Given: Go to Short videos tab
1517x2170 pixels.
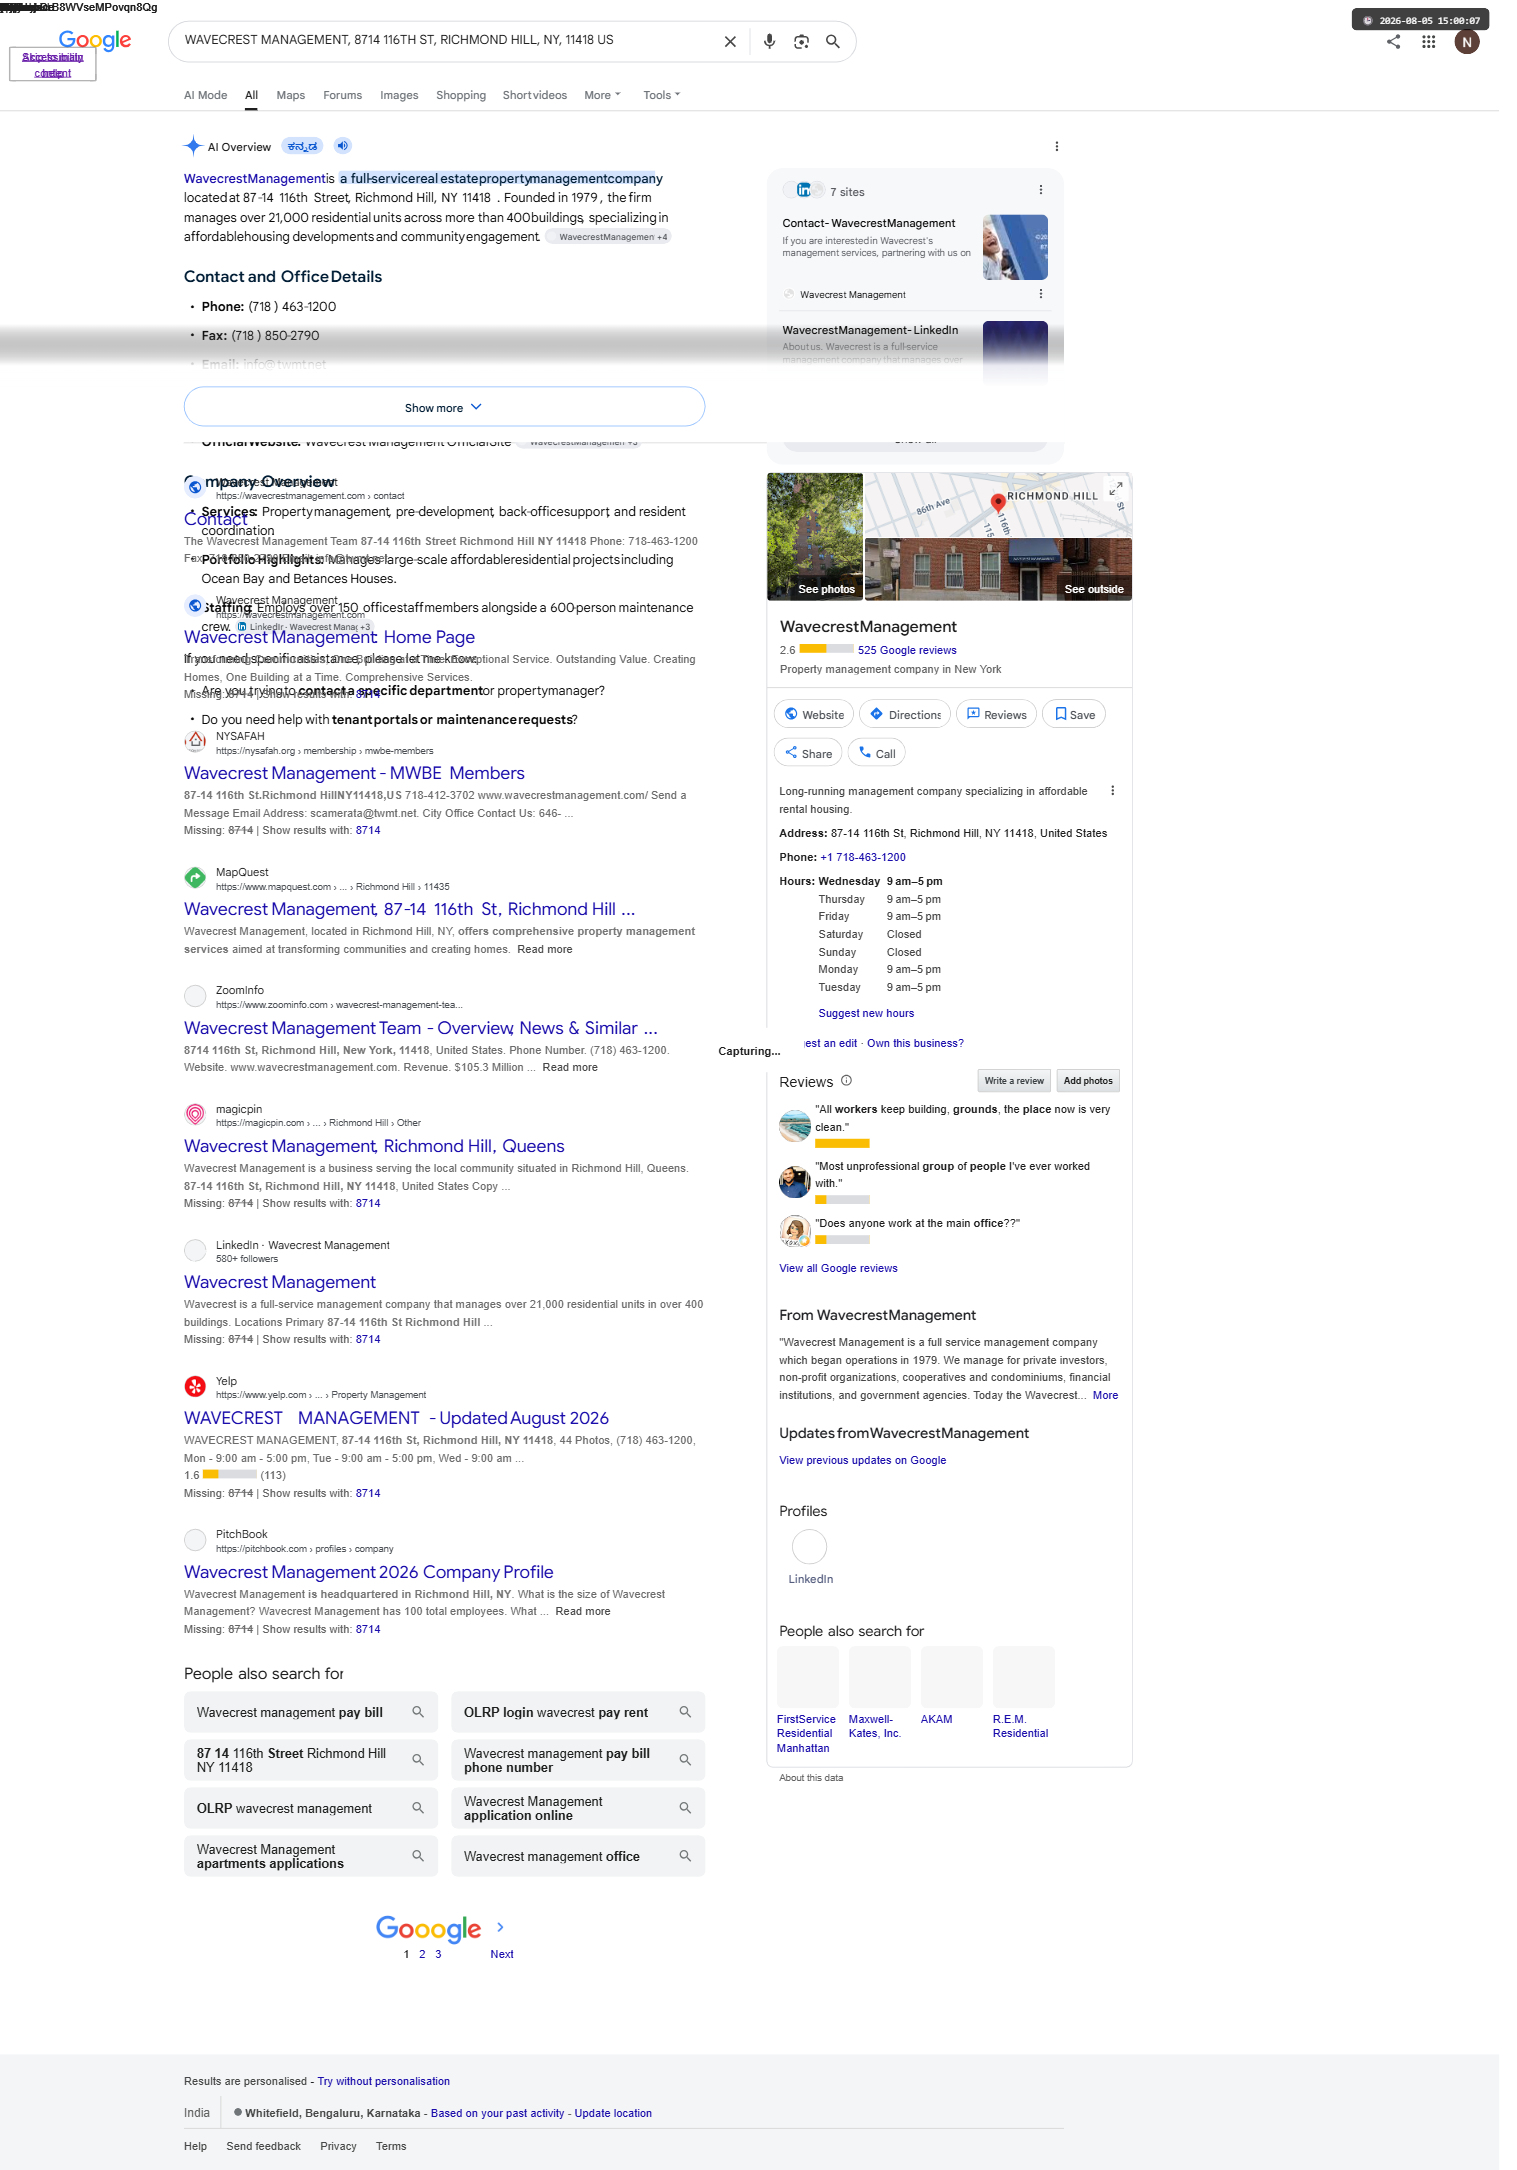Looking at the screenshot, I should (535, 95).
